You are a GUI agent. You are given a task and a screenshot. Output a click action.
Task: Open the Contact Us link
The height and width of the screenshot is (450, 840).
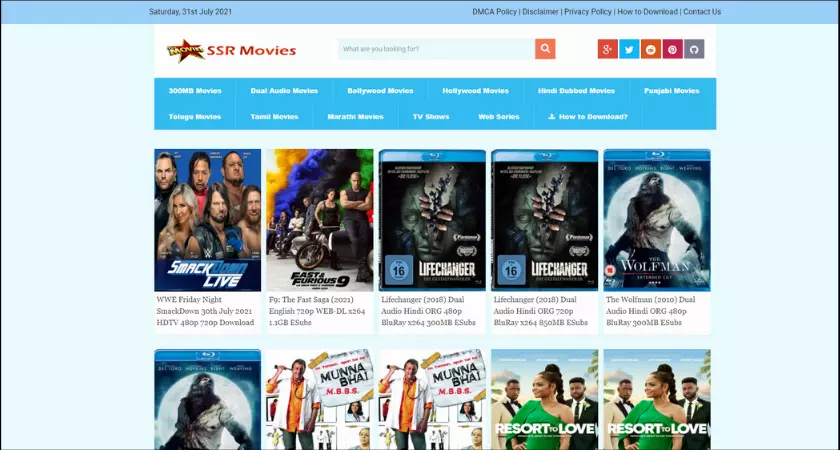coord(702,11)
